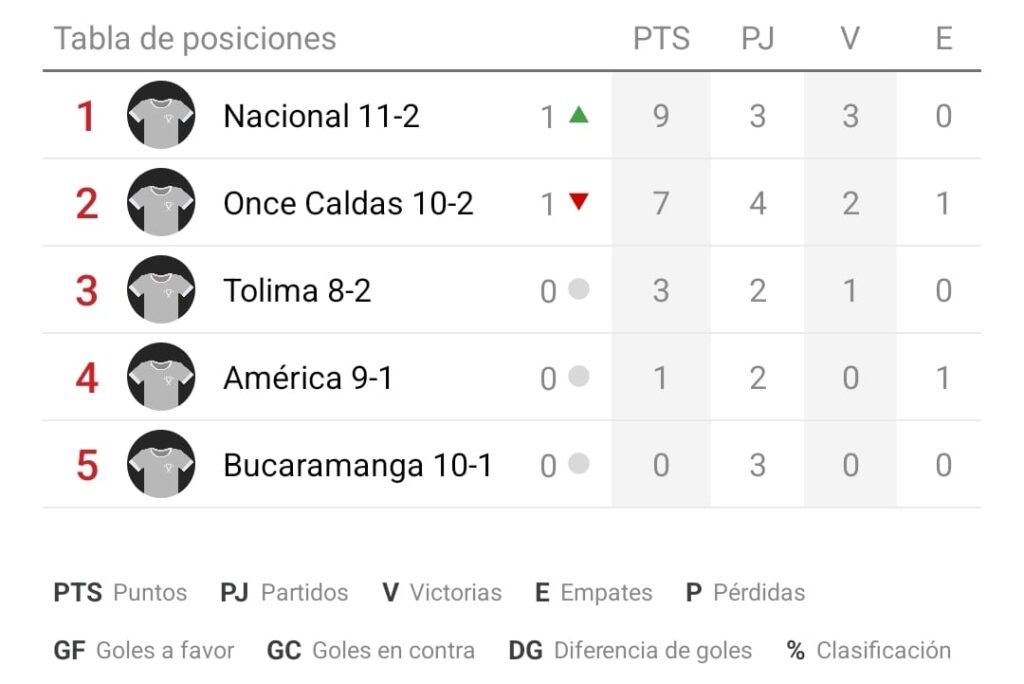The image size is (1024, 684).
Task: Click green up arrow beside Nacional
Action: tap(579, 115)
